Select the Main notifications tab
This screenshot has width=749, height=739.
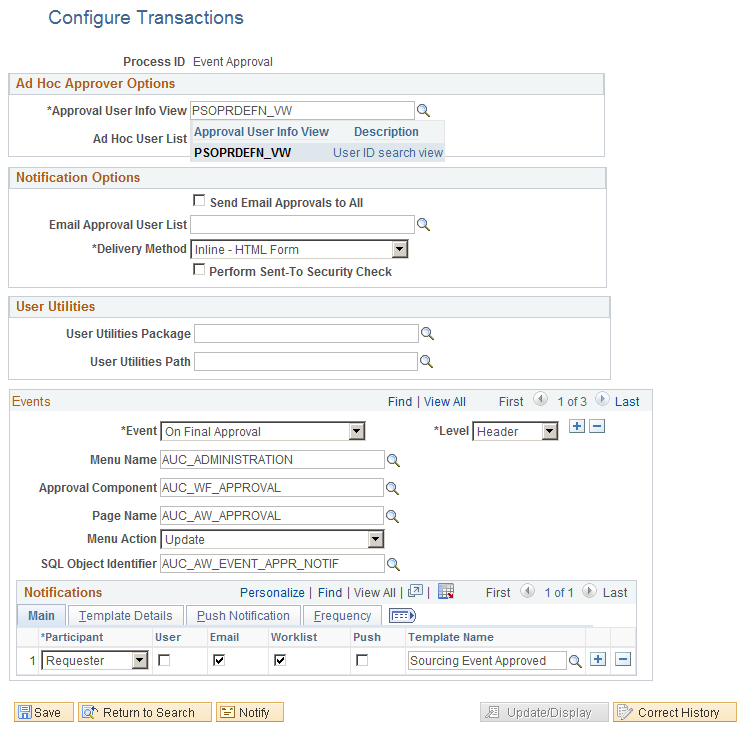coord(41,616)
